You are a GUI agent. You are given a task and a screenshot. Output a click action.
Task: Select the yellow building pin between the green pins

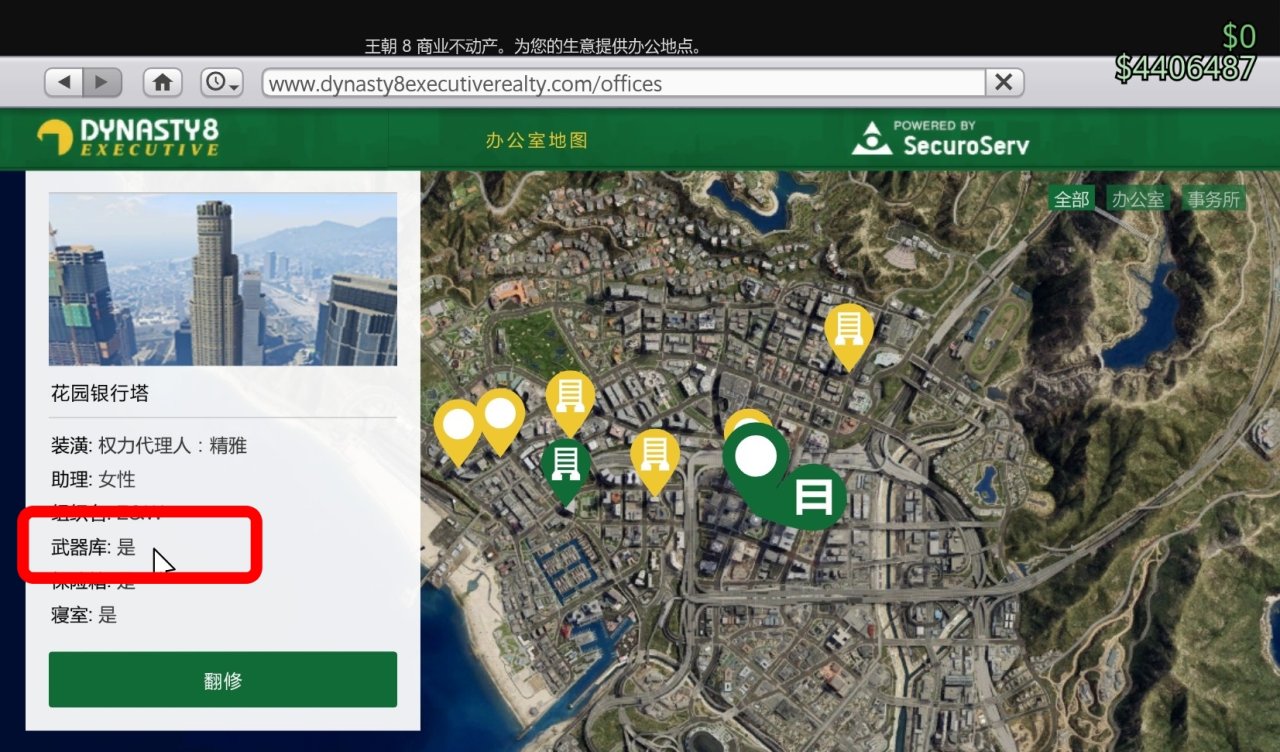655,459
